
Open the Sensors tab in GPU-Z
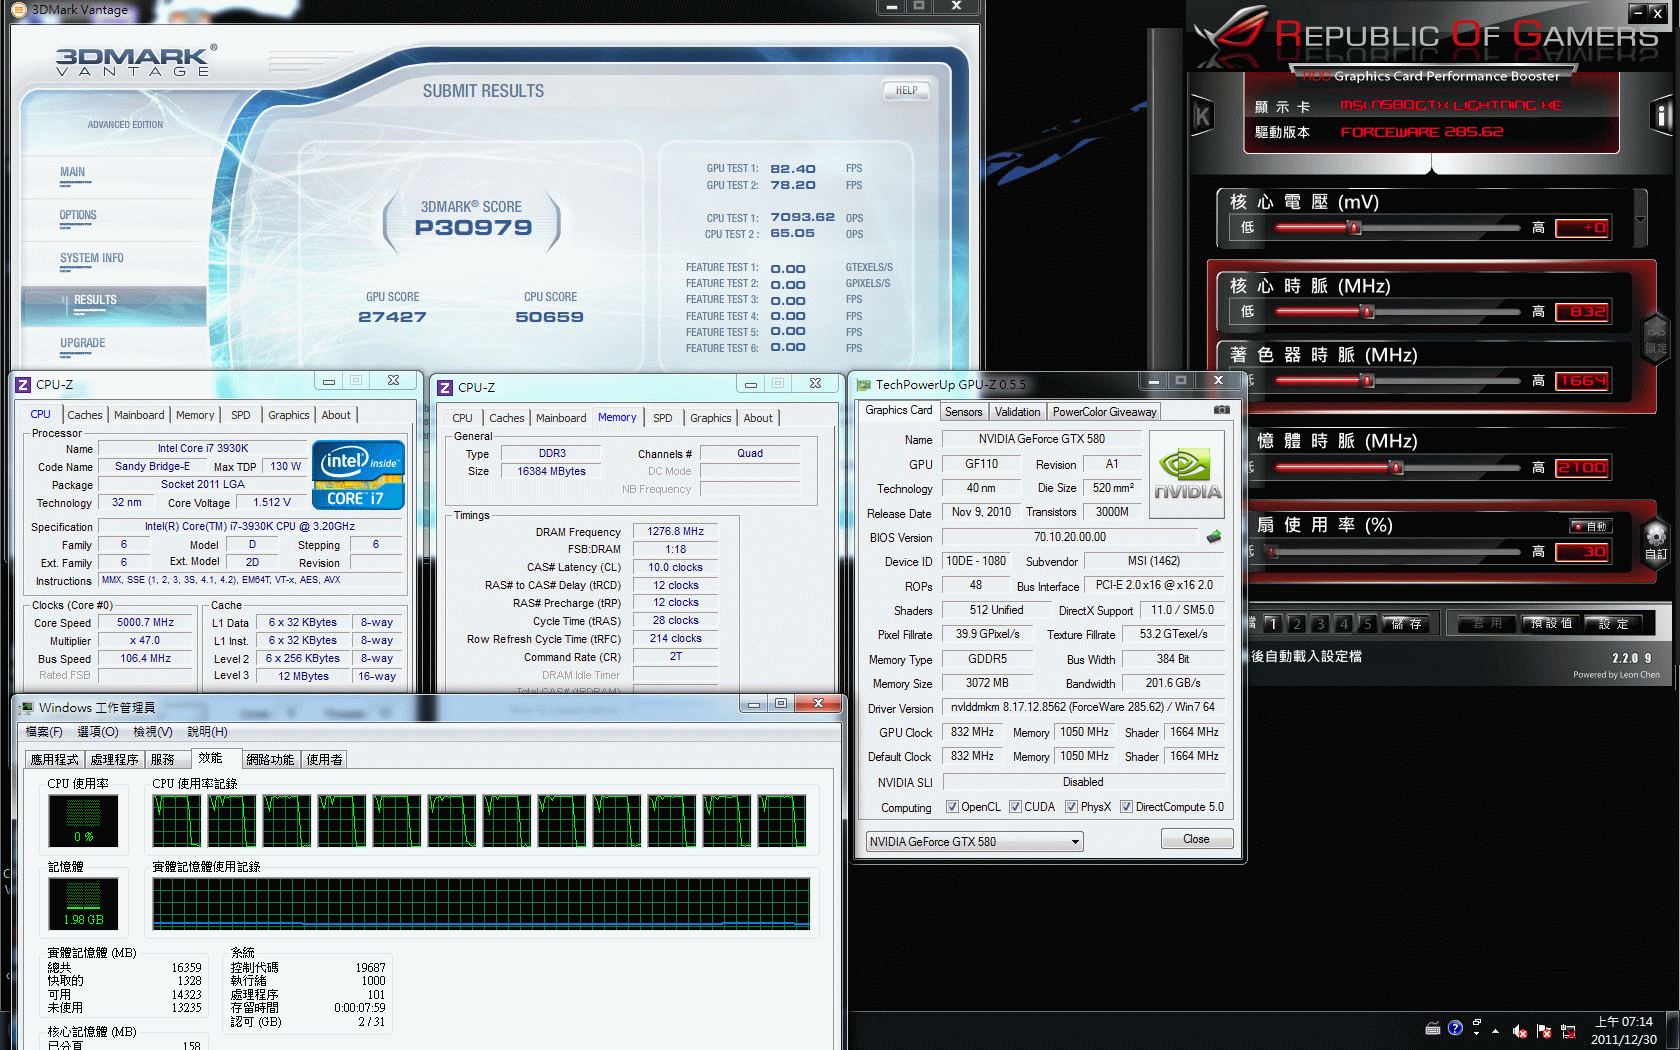point(963,412)
